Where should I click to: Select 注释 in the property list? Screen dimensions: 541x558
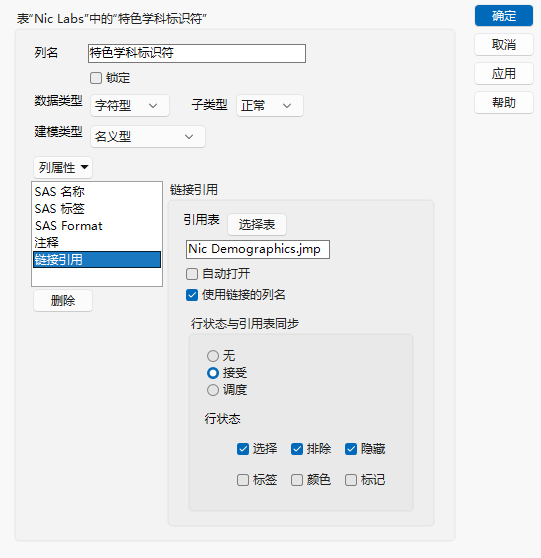pyautogui.click(x=97, y=243)
